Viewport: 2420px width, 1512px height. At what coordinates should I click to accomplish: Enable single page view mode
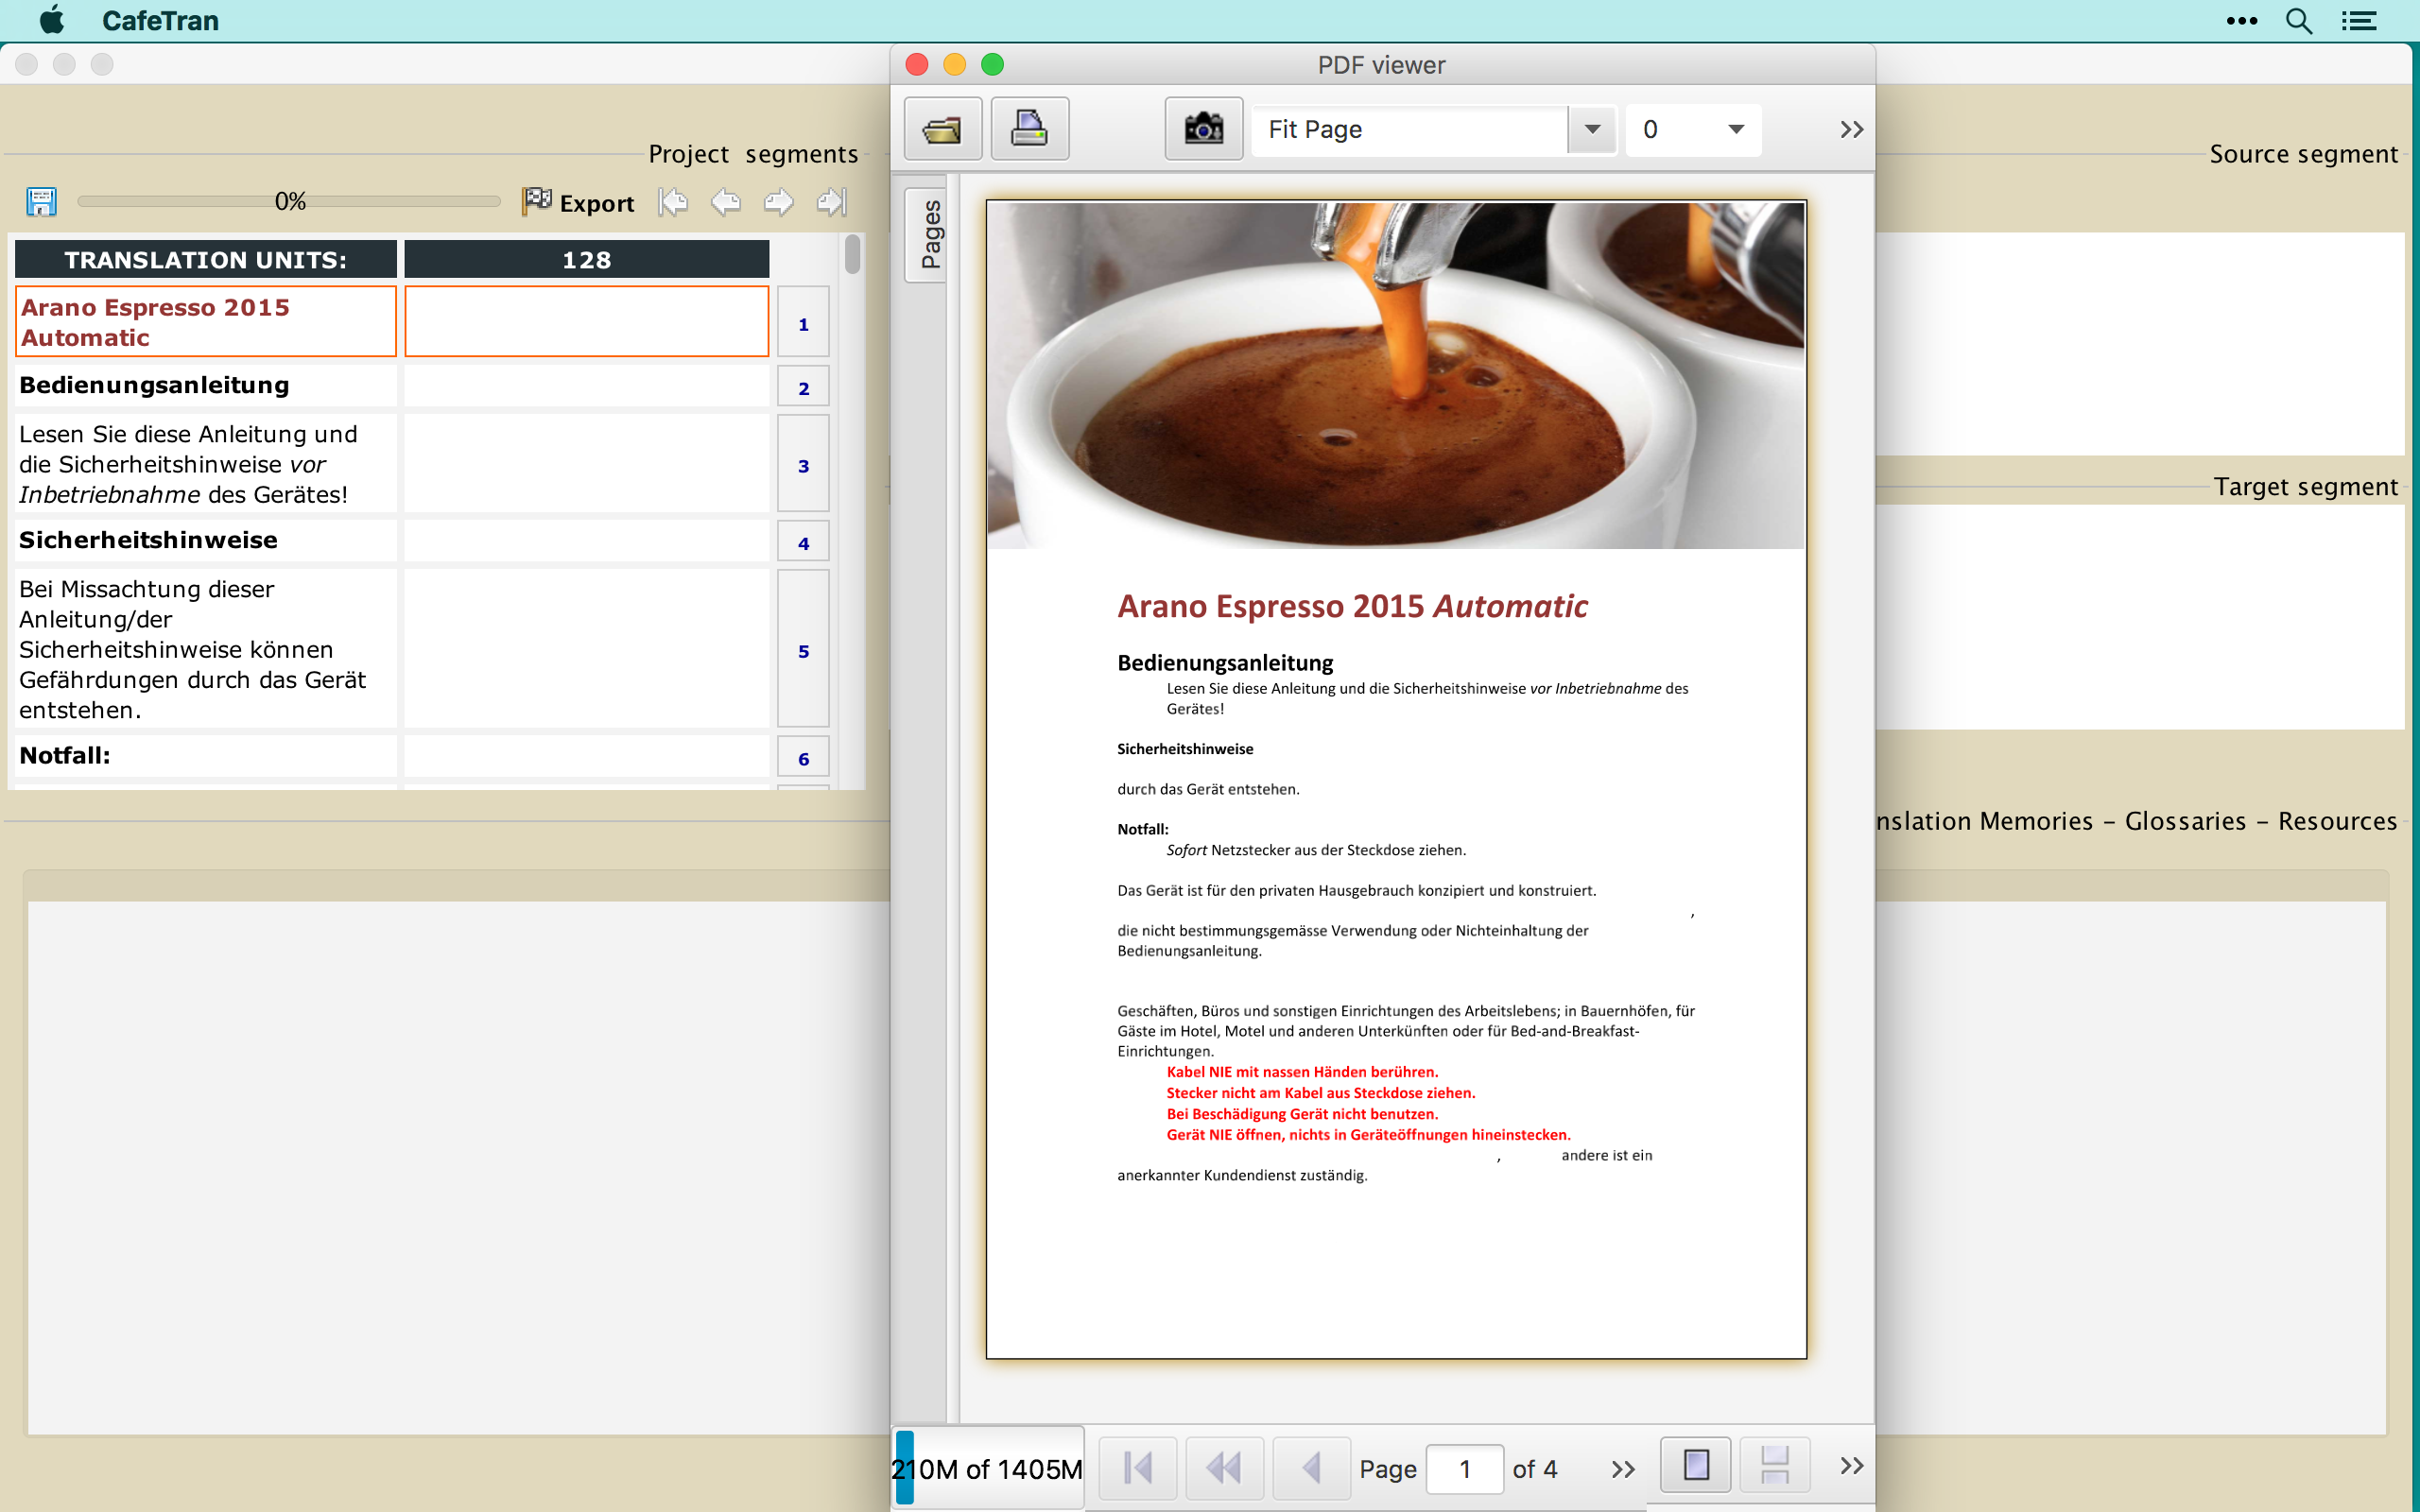point(1695,1465)
